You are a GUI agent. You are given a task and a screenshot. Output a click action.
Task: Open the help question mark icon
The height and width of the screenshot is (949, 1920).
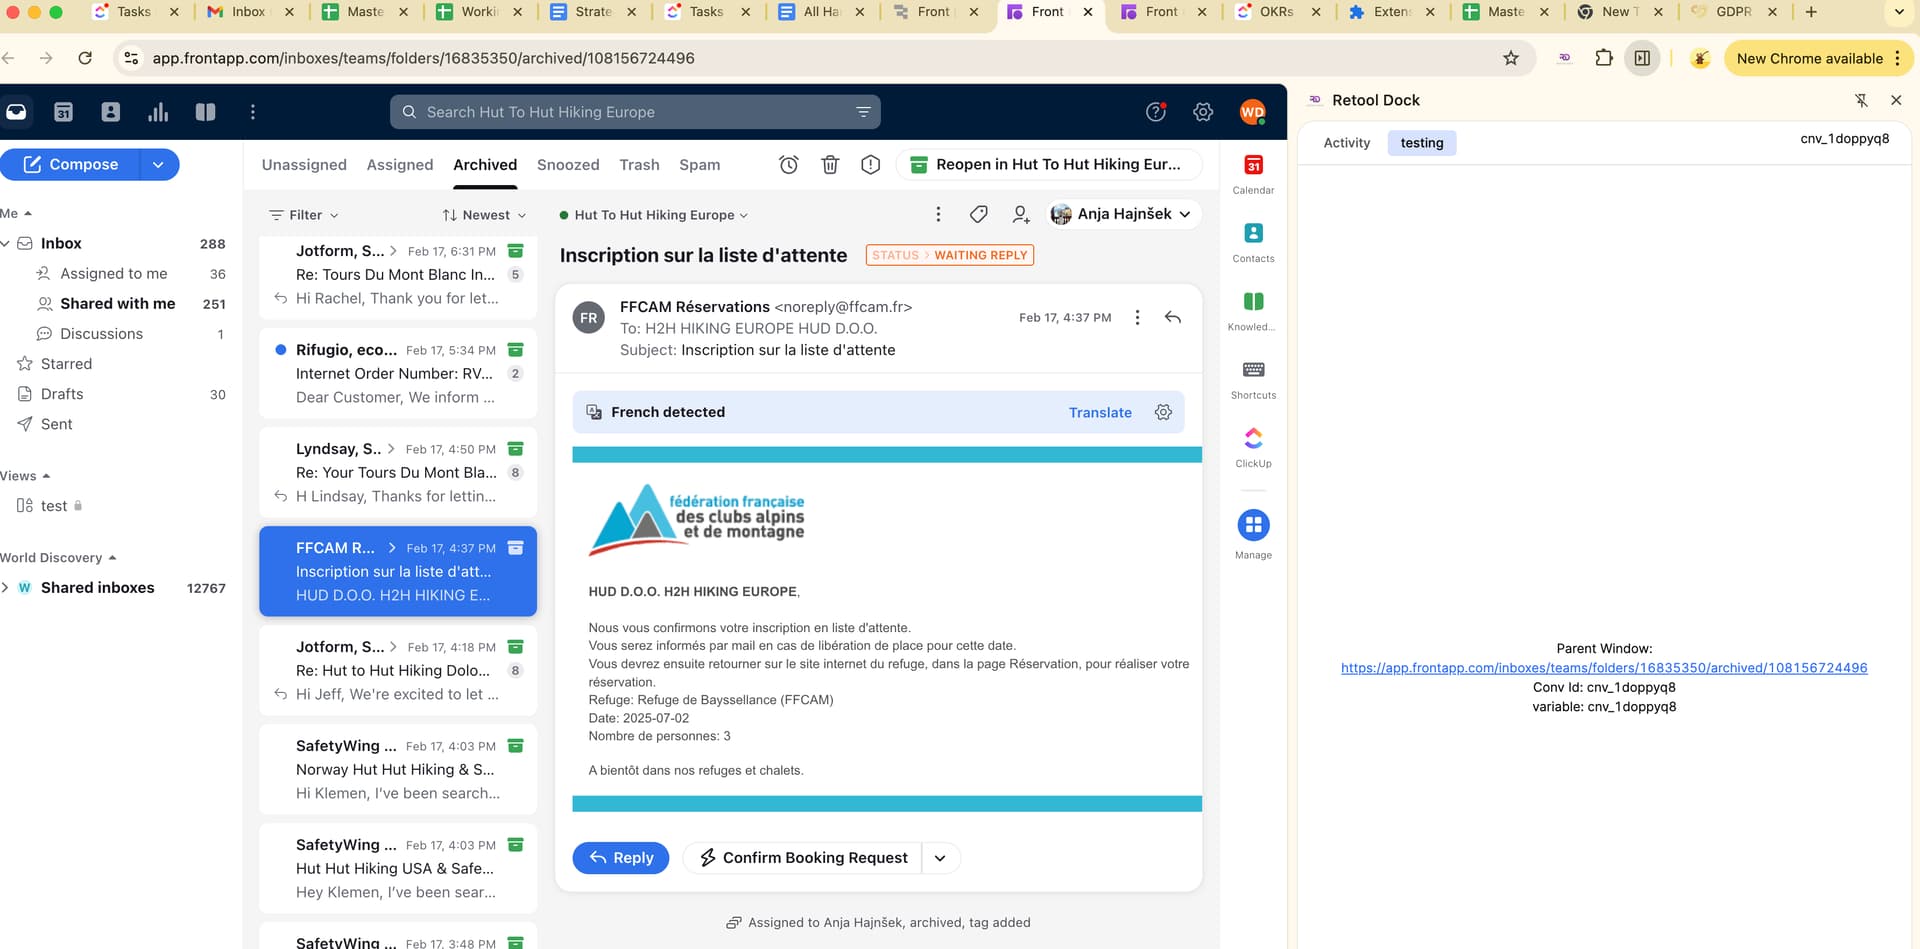(1156, 112)
